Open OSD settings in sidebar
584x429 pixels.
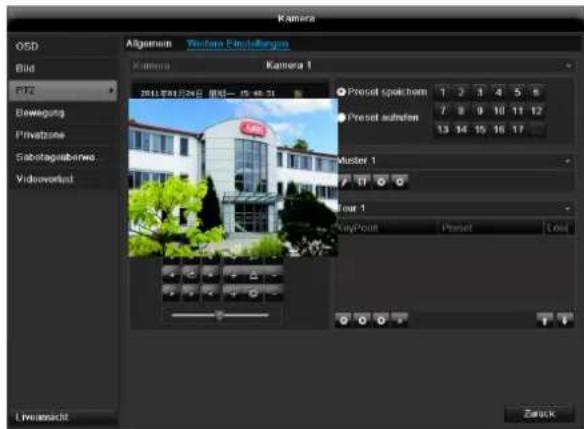point(63,46)
